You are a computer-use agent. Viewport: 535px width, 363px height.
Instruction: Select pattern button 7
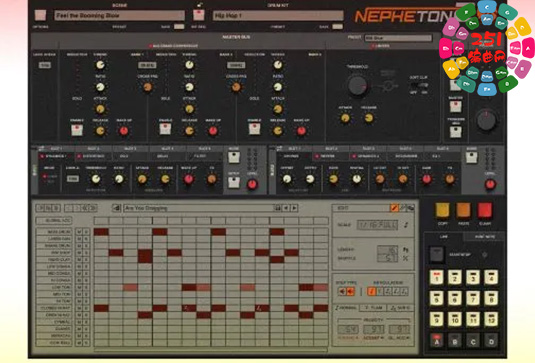pyautogui.click(x=473, y=298)
